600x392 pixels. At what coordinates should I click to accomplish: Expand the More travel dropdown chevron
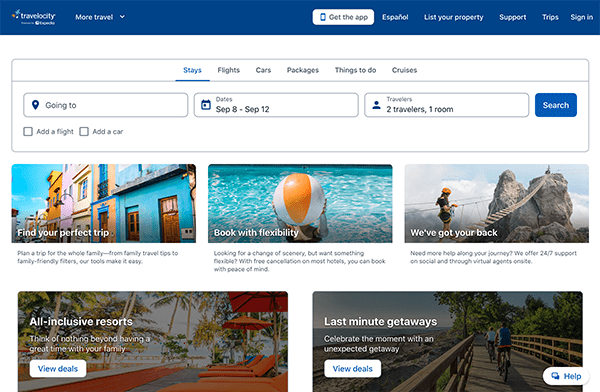(122, 17)
